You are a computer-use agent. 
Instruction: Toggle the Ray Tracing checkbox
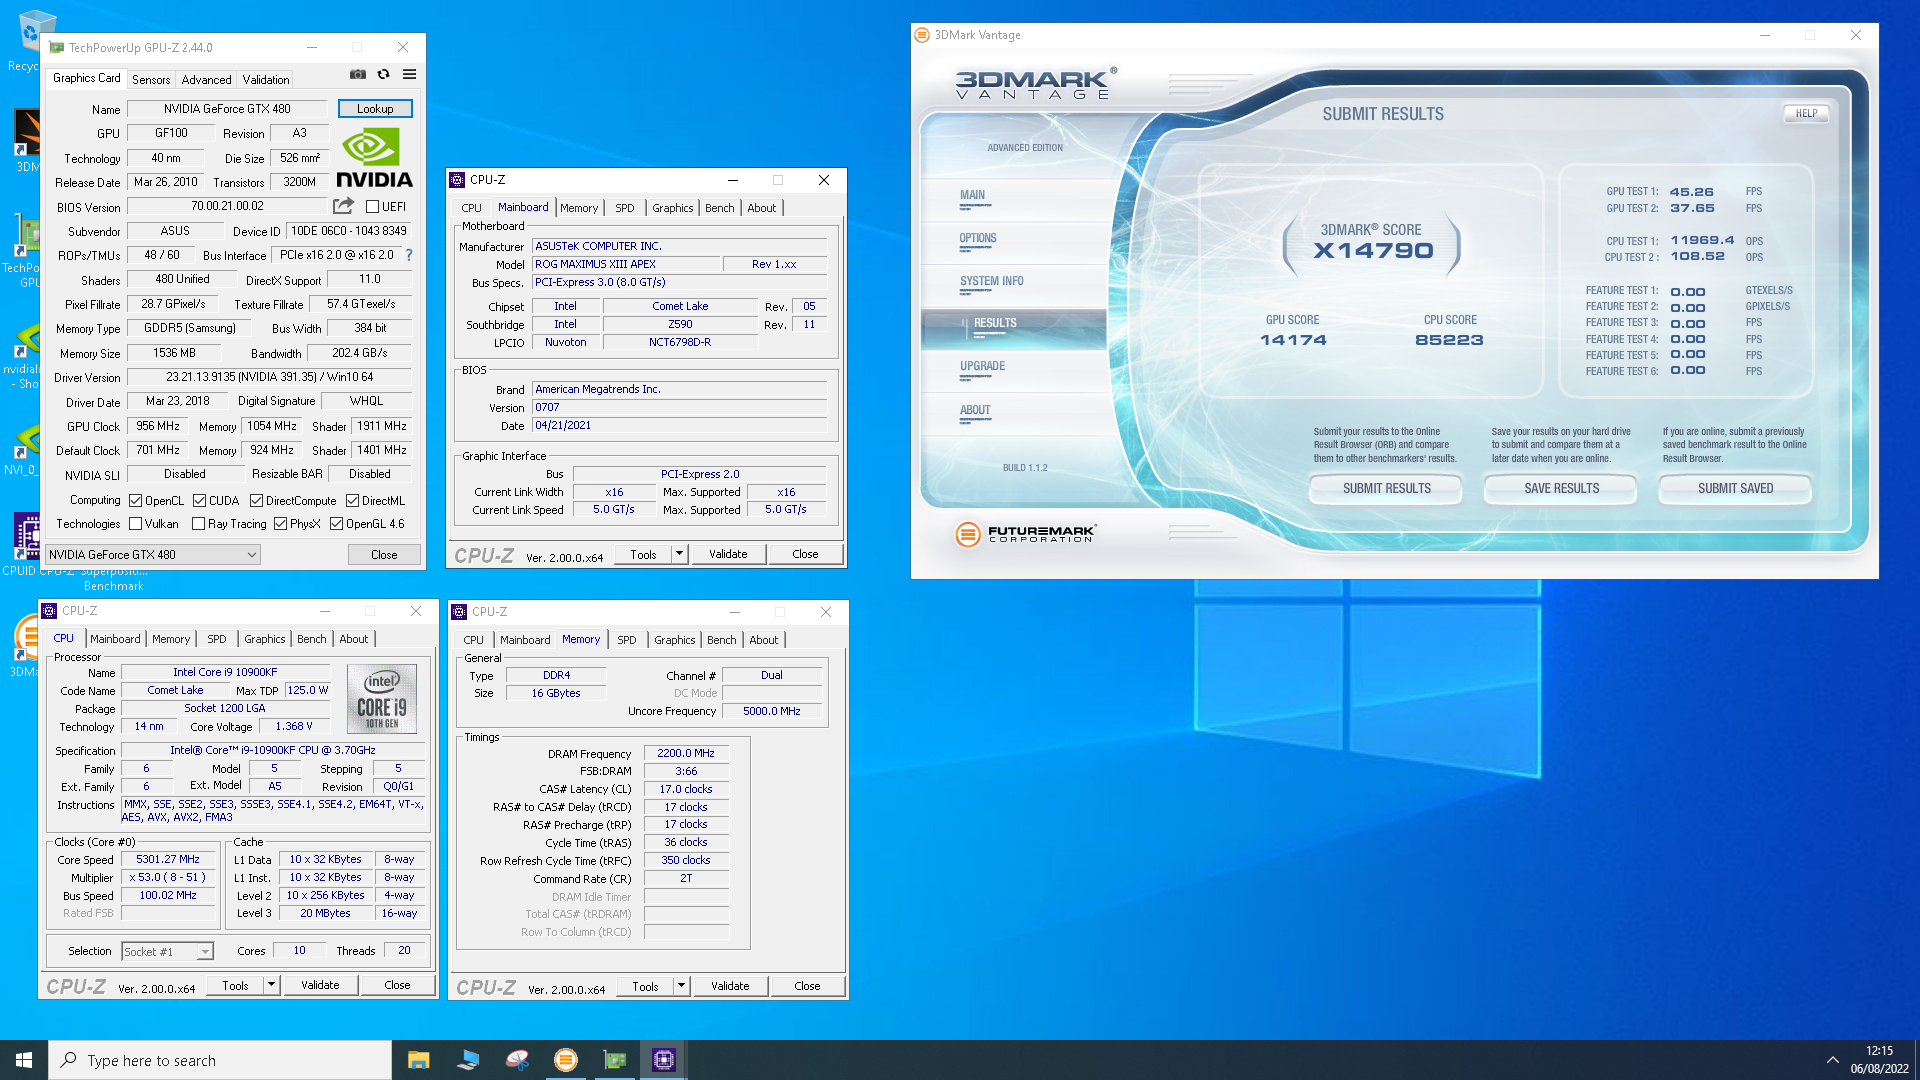(x=198, y=523)
